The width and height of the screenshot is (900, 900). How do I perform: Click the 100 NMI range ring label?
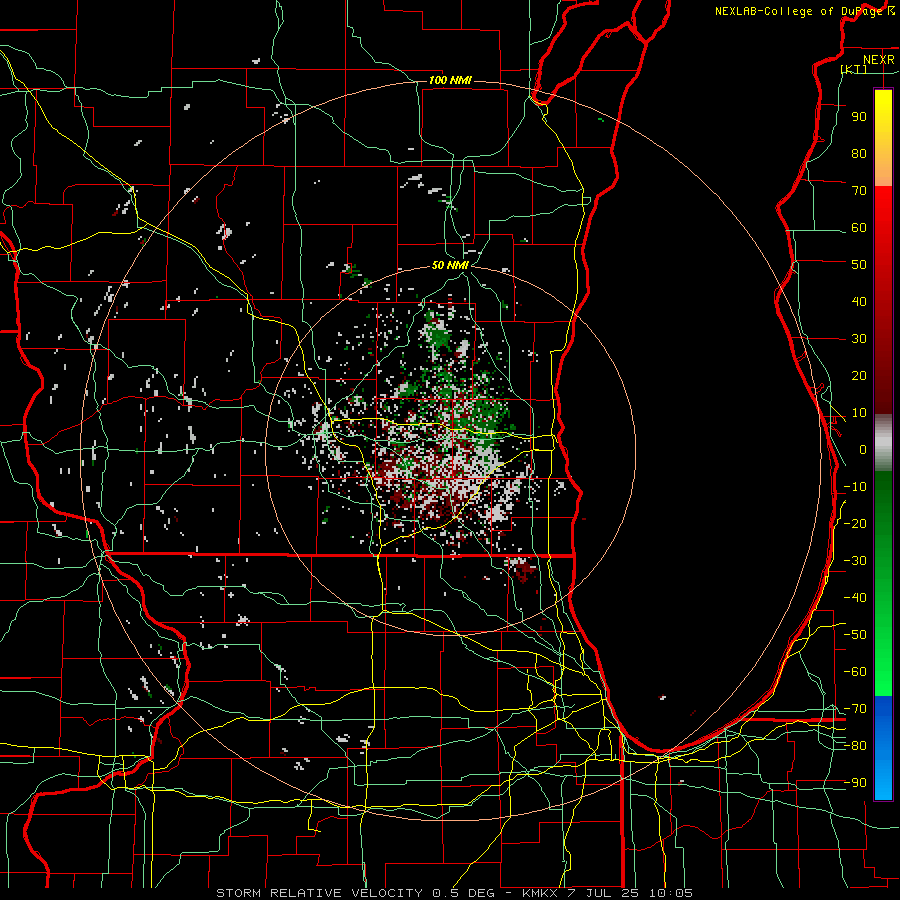click(450, 80)
